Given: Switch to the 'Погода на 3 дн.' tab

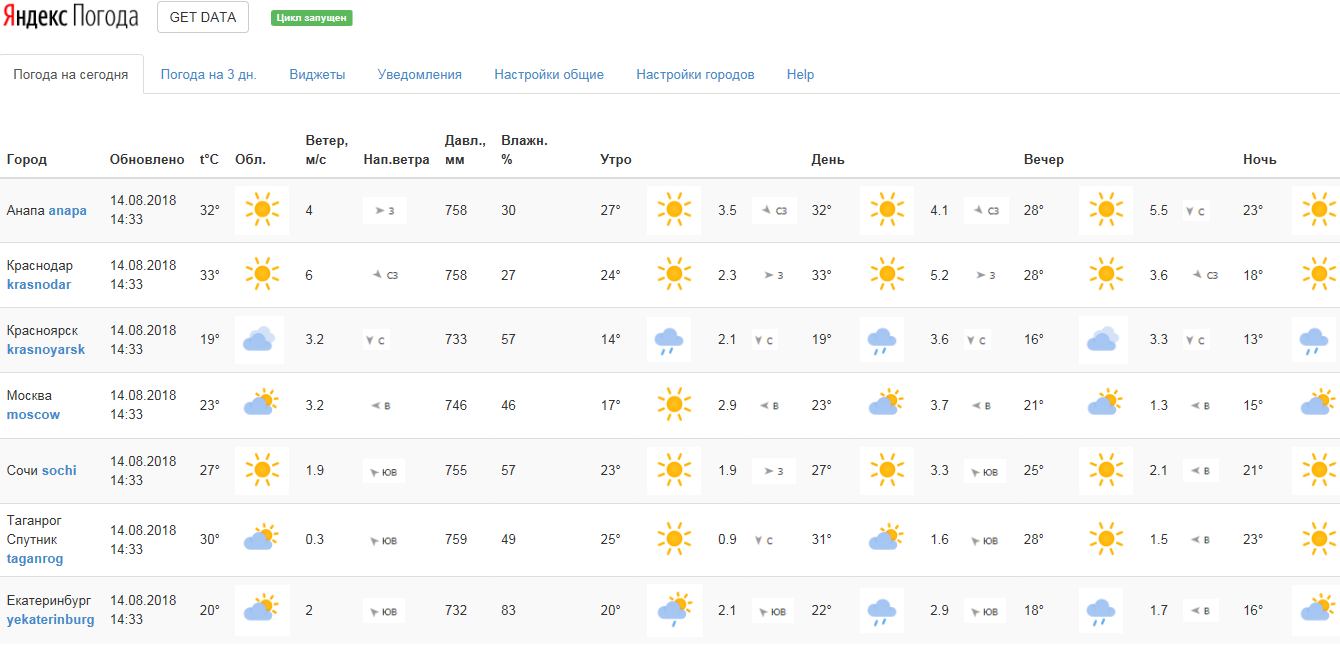Looking at the screenshot, I should point(208,74).
